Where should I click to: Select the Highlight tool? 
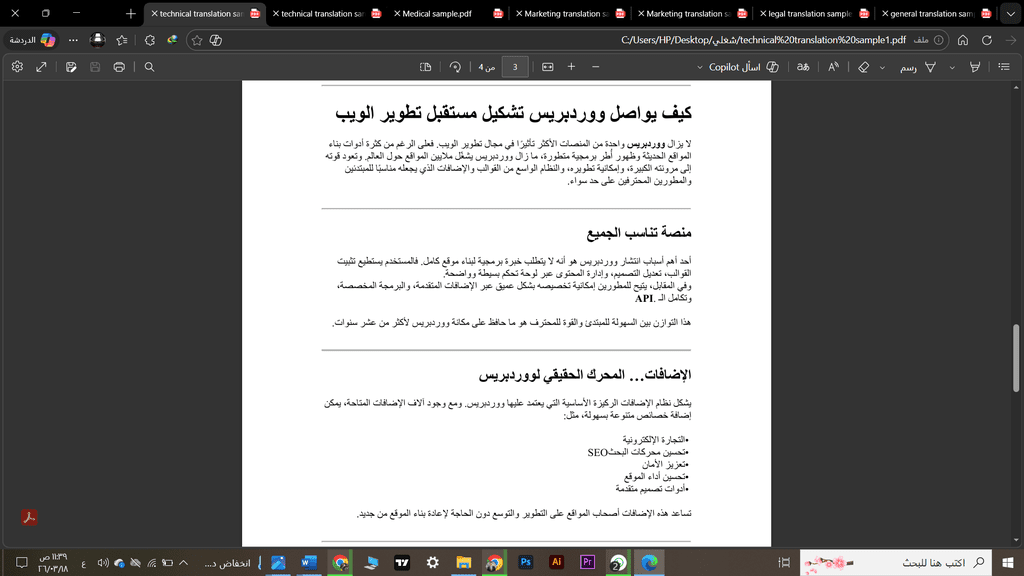pyautogui.click(x=975, y=67)
